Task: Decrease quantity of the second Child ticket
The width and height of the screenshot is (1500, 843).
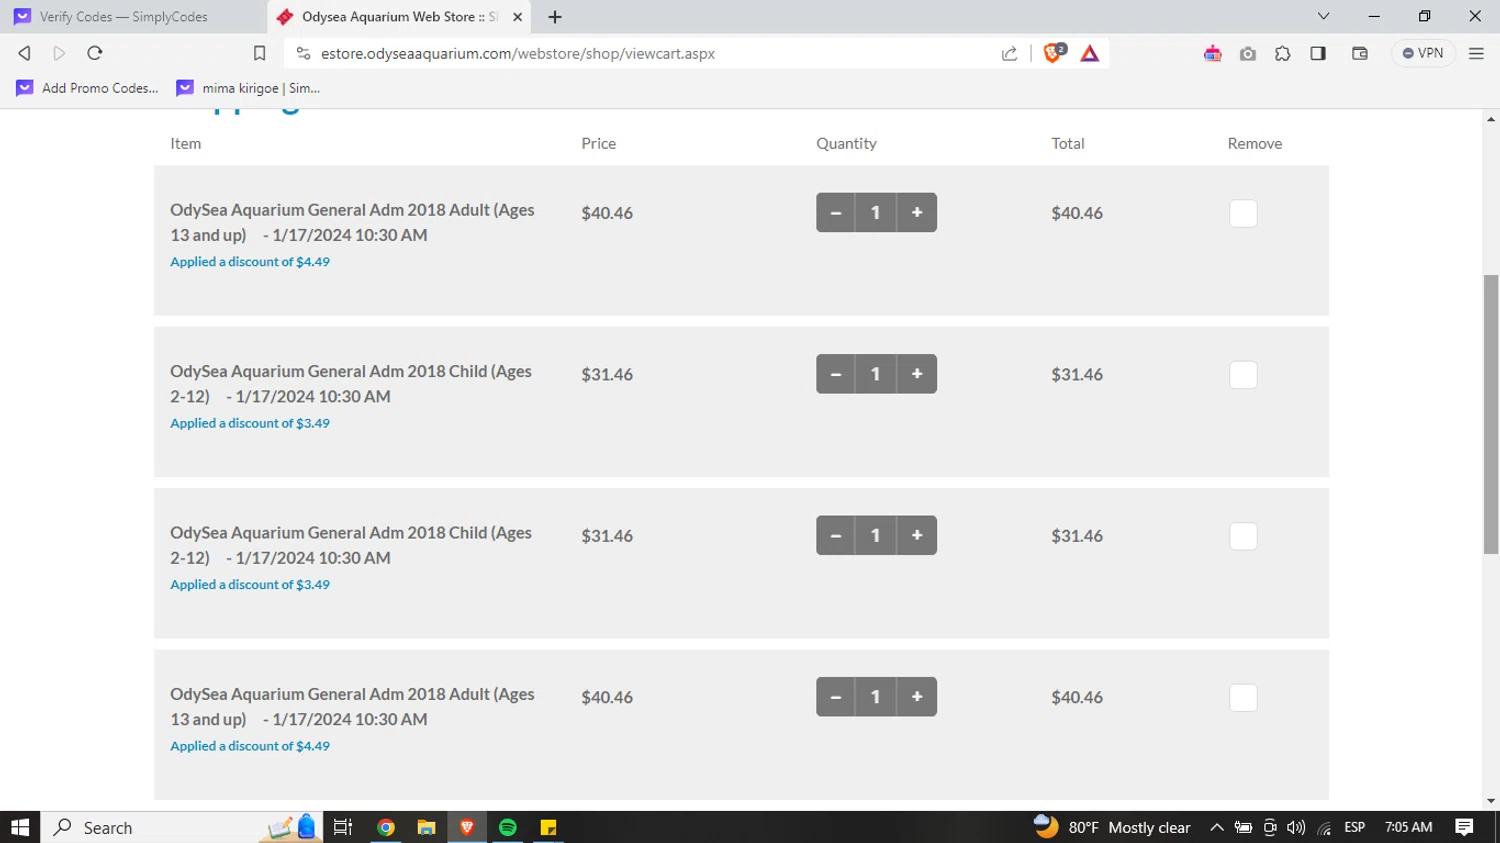Action: (835, 535)
